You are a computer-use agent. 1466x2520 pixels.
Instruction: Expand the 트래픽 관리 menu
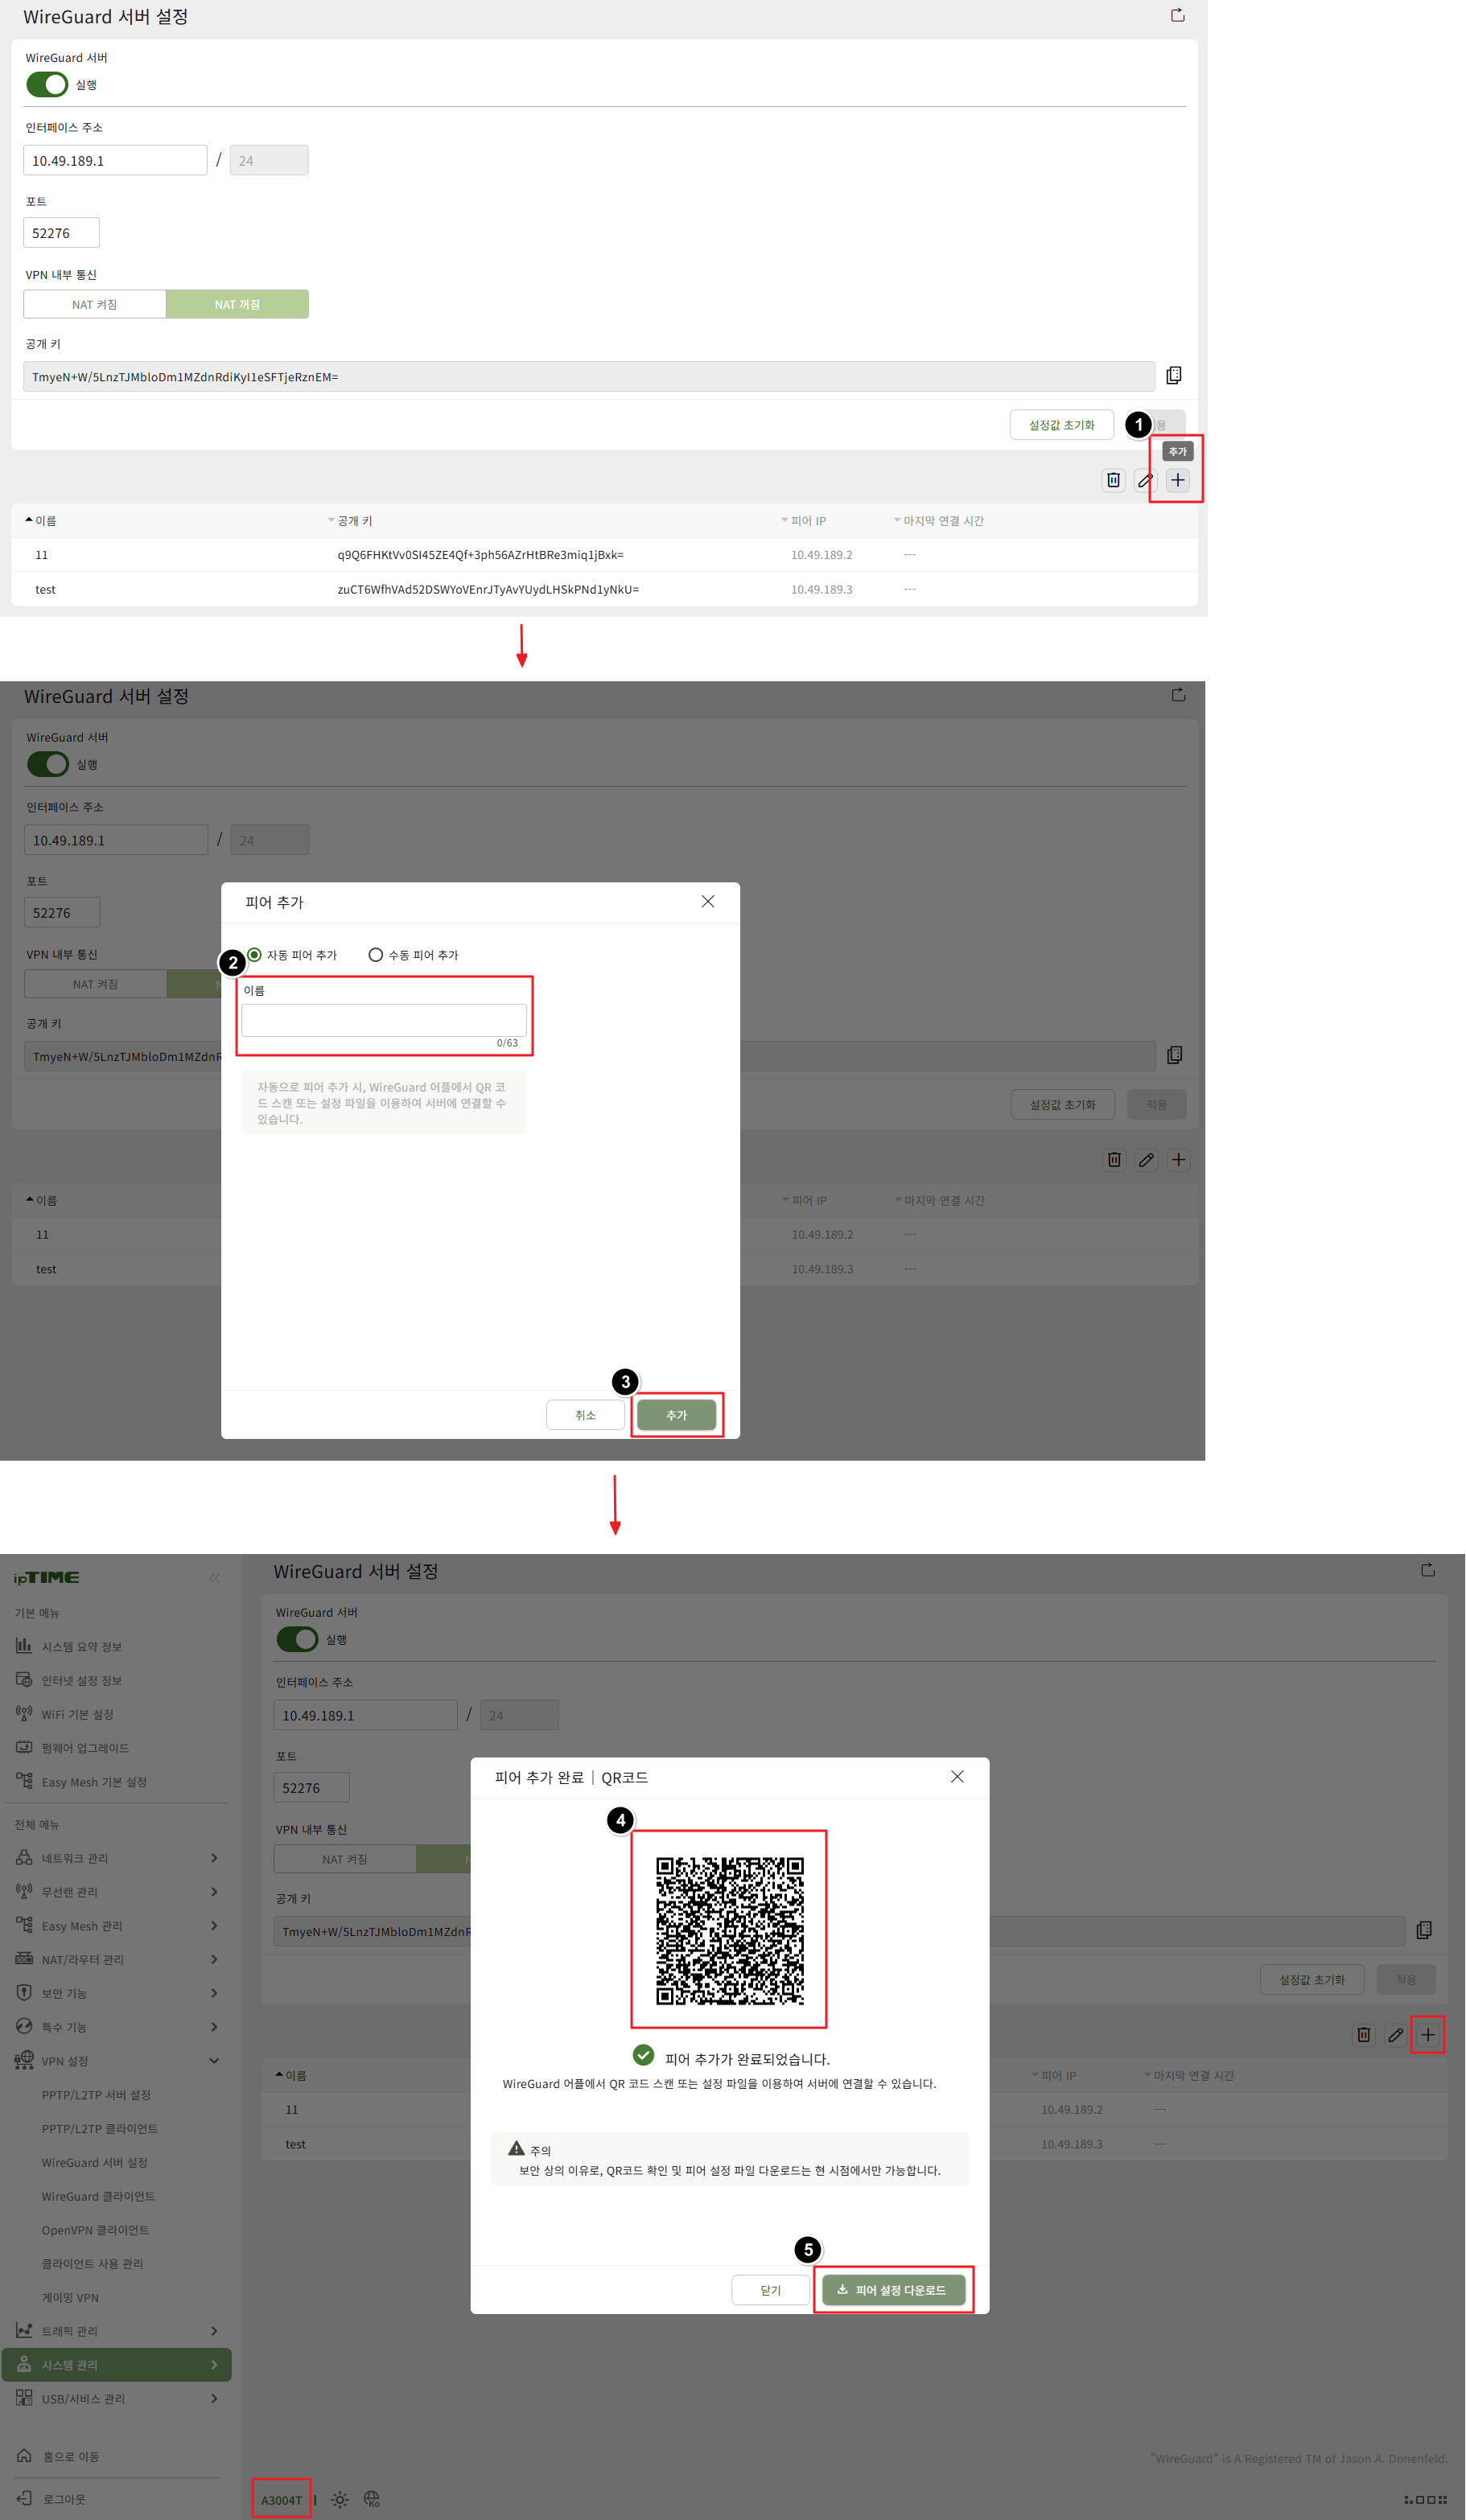coord(117,2331)
